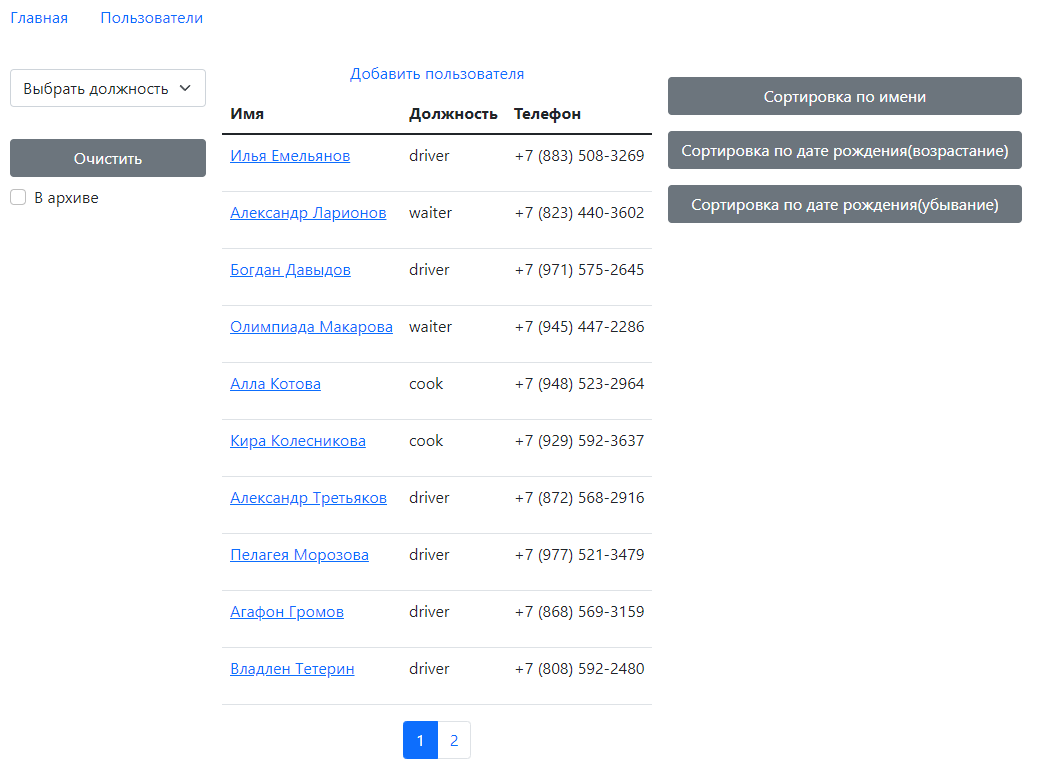Click phone +7 (971) 575-2645
The width and height of the screenshot is (1037, 767).
(x=579, y=270)
